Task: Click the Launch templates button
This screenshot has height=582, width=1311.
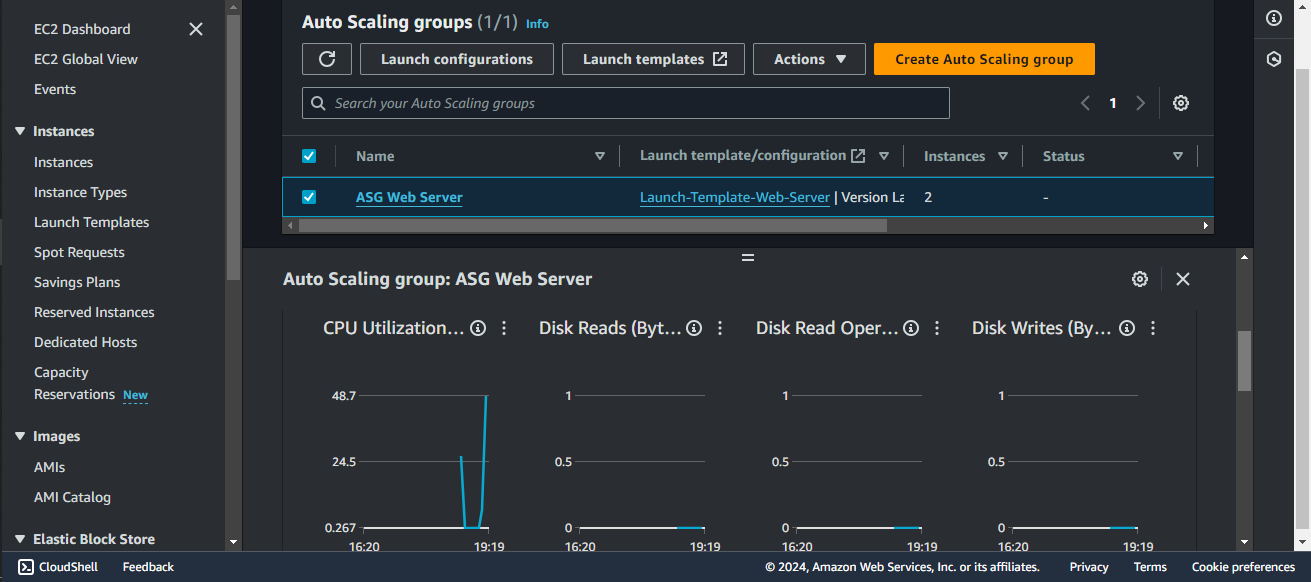Action: click(x=654, y=59)
